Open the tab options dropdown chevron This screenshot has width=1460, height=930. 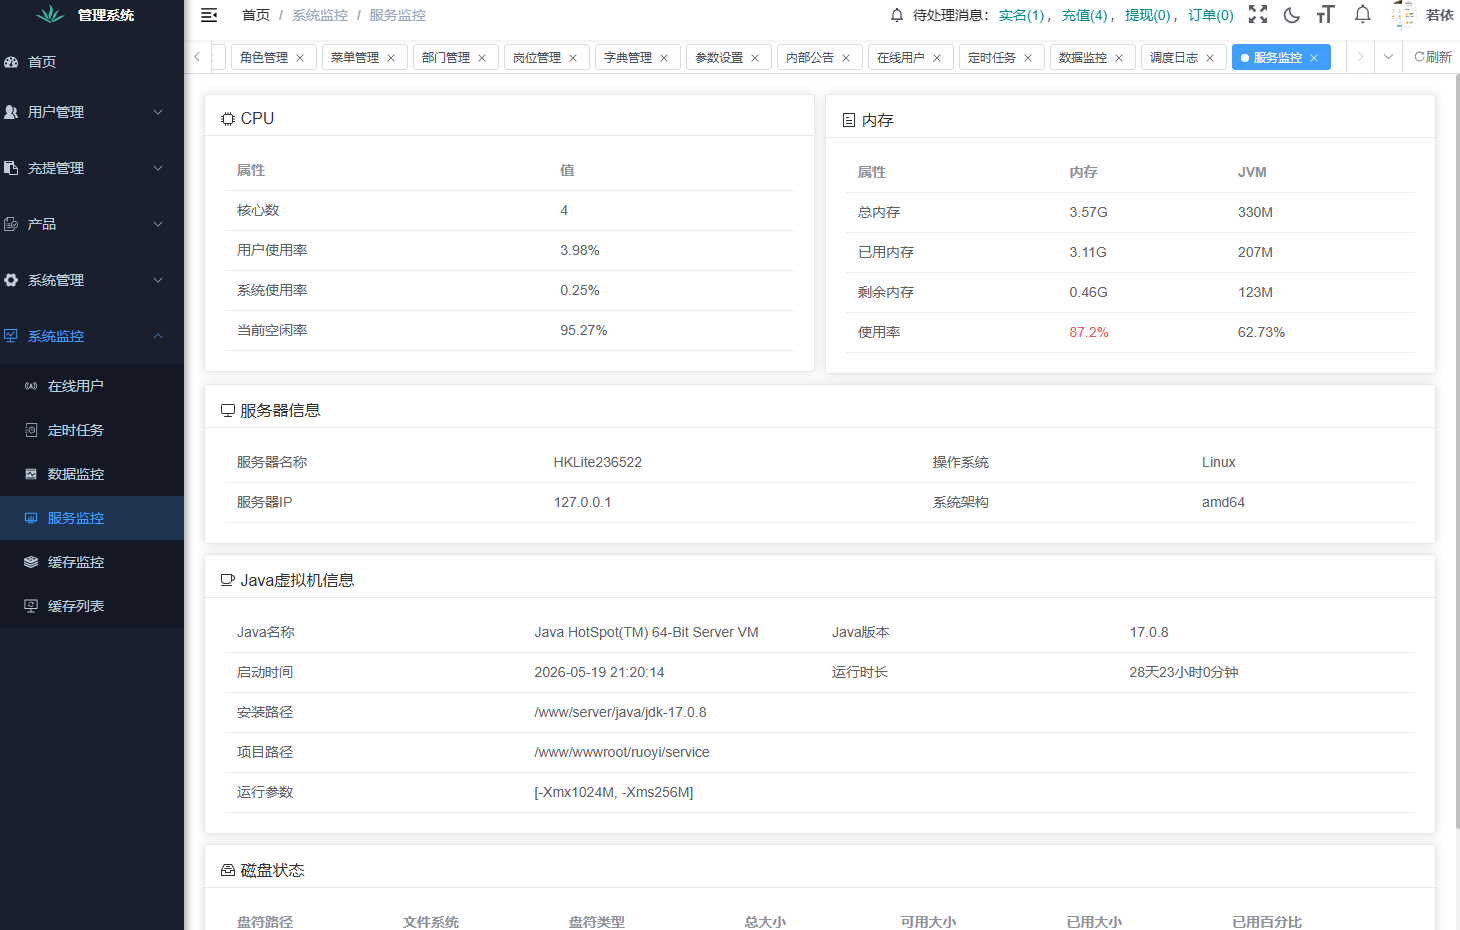click(x=1388, y=57)
